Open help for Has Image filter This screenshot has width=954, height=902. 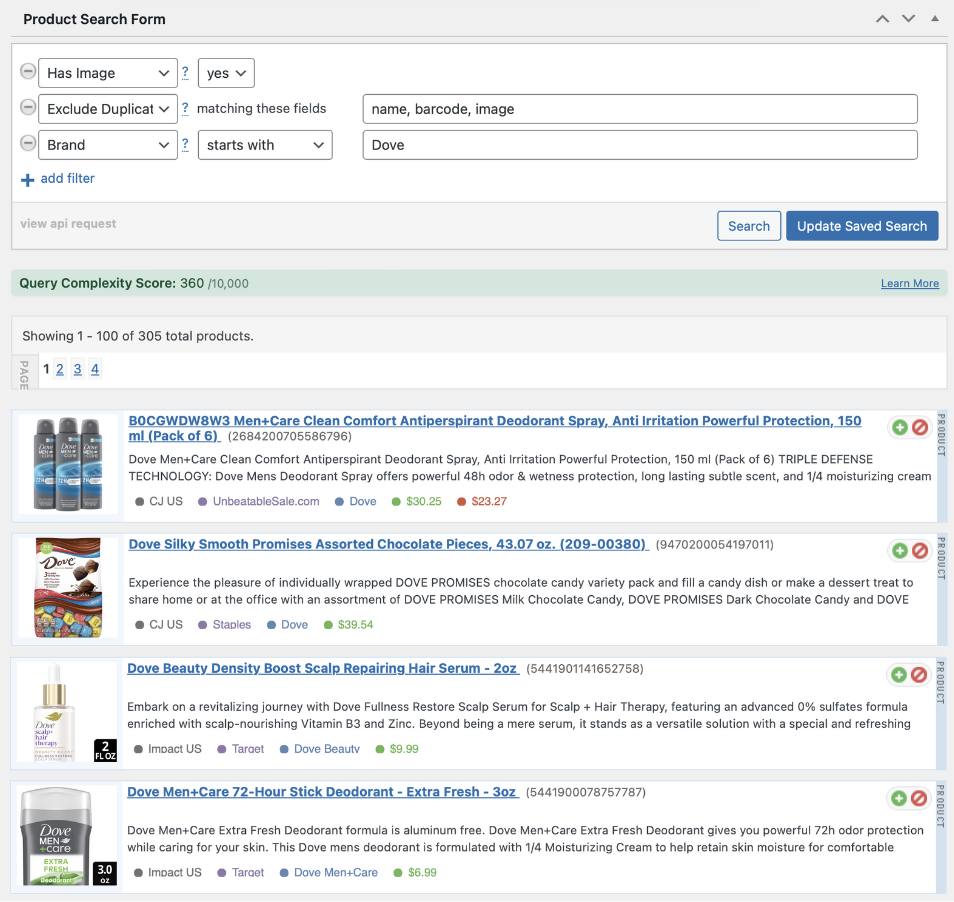coord(185,73)
